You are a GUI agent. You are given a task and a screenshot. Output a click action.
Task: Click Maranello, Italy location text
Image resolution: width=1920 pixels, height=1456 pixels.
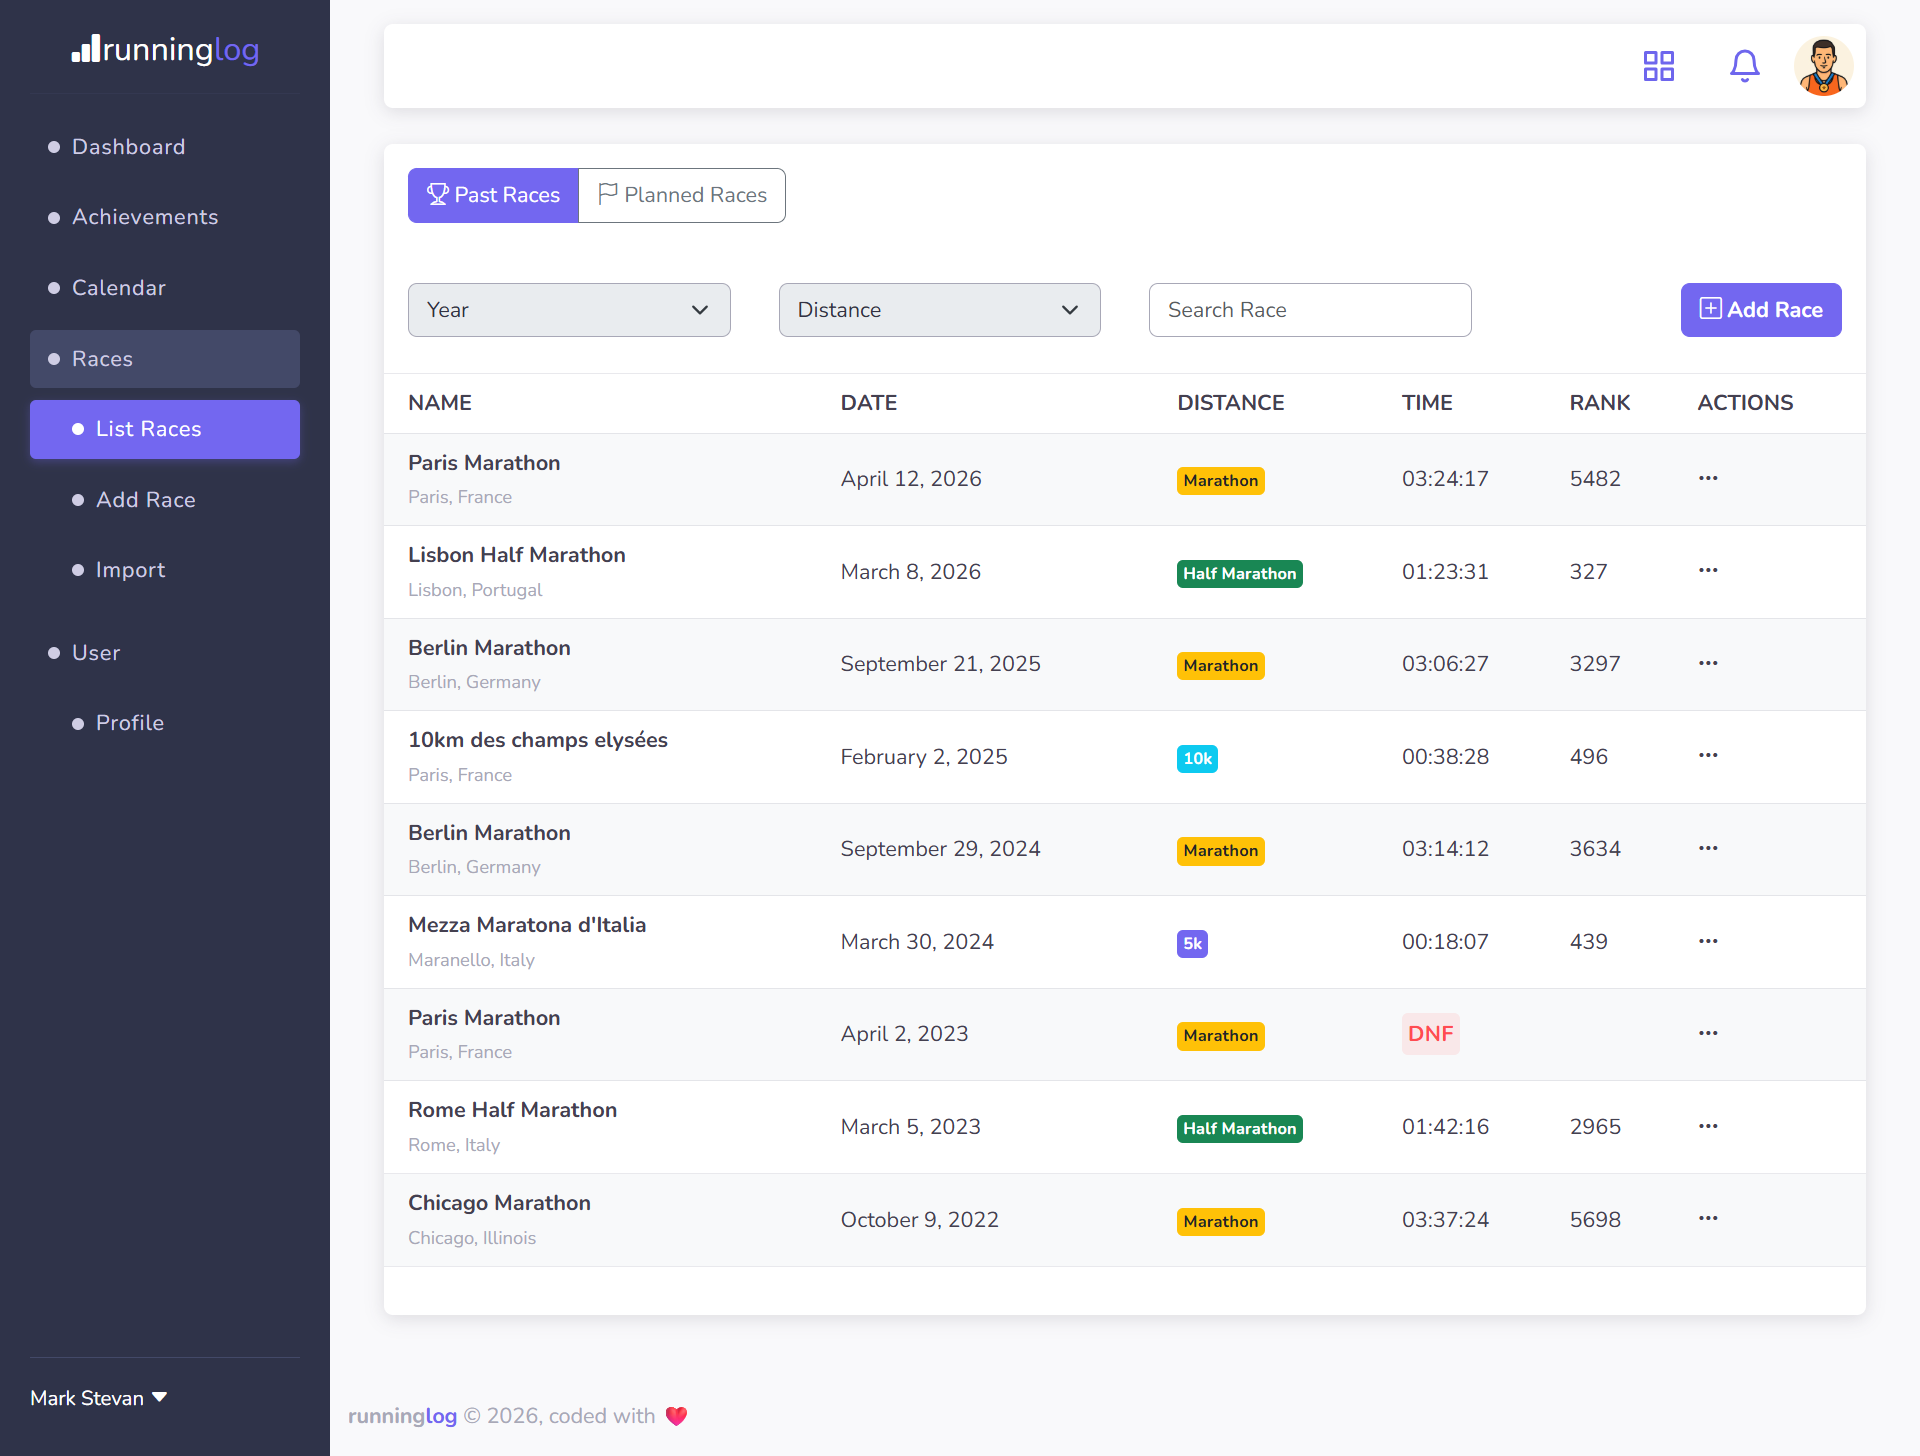pos(471,960)
